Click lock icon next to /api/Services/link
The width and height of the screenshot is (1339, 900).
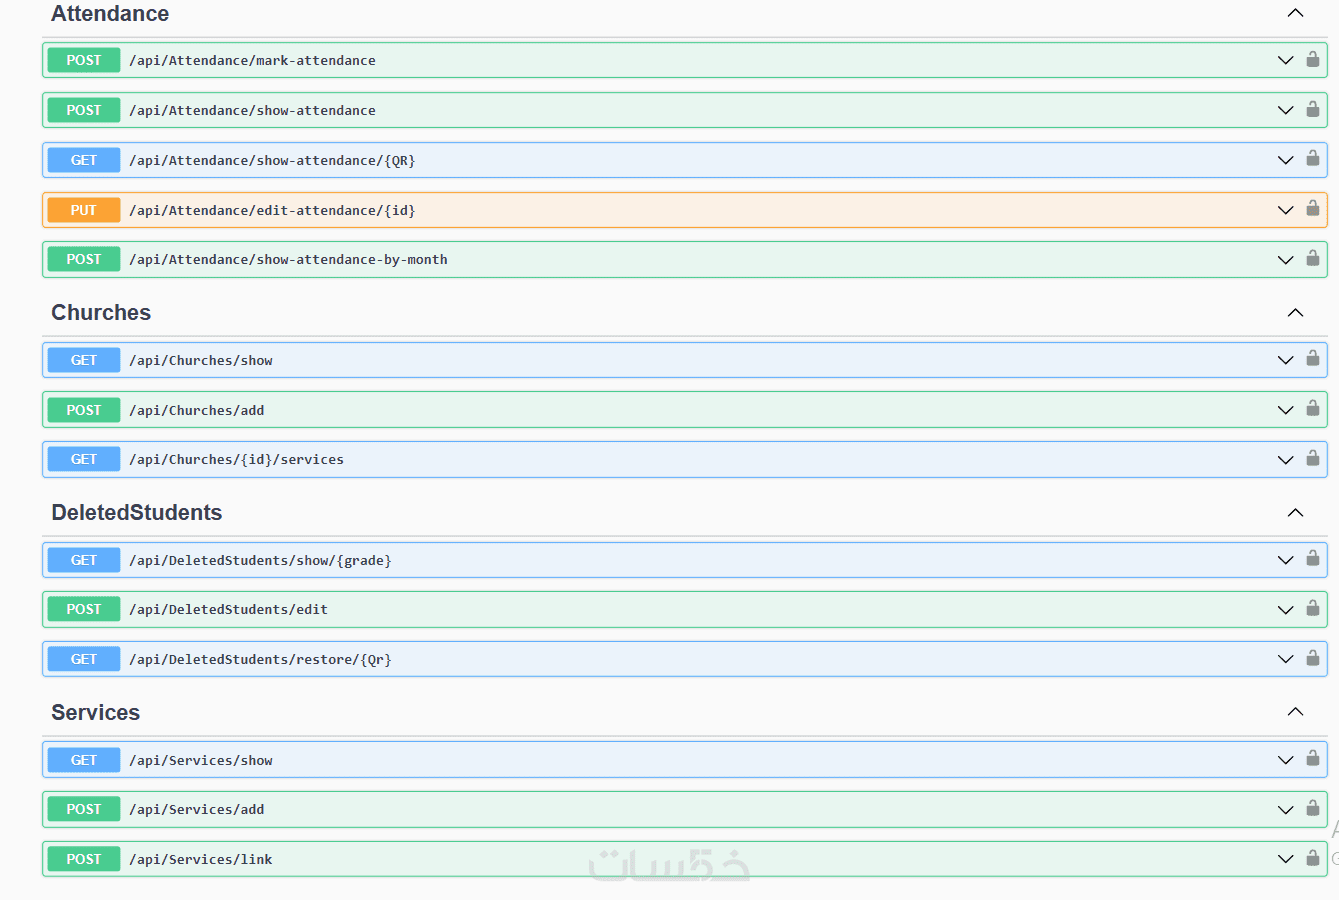click(1313, 858)
